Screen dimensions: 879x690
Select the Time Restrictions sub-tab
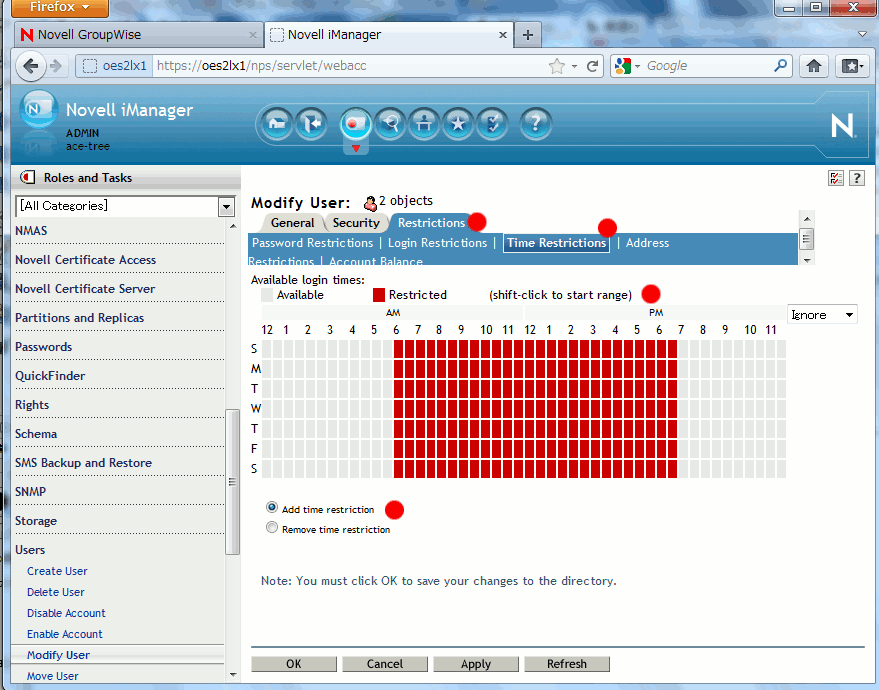pyautogui.click(x=556, y=243)
